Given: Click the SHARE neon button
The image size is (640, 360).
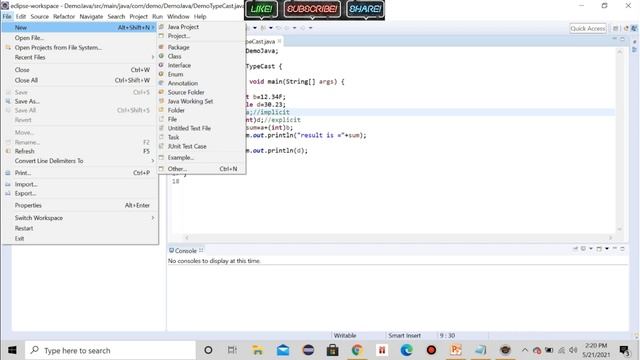Looking at the screenshot, I should pos(365,9).
